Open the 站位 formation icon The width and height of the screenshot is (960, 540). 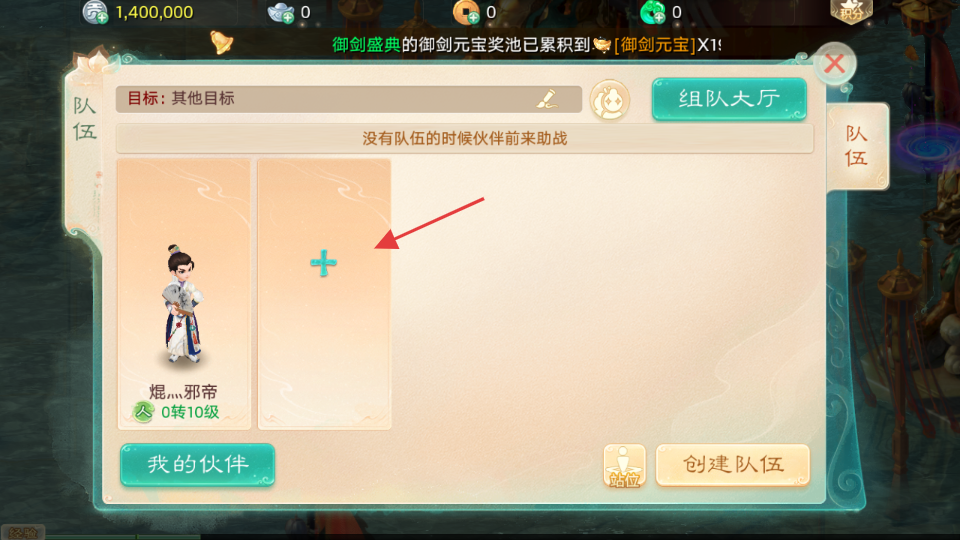pos(624,466)
